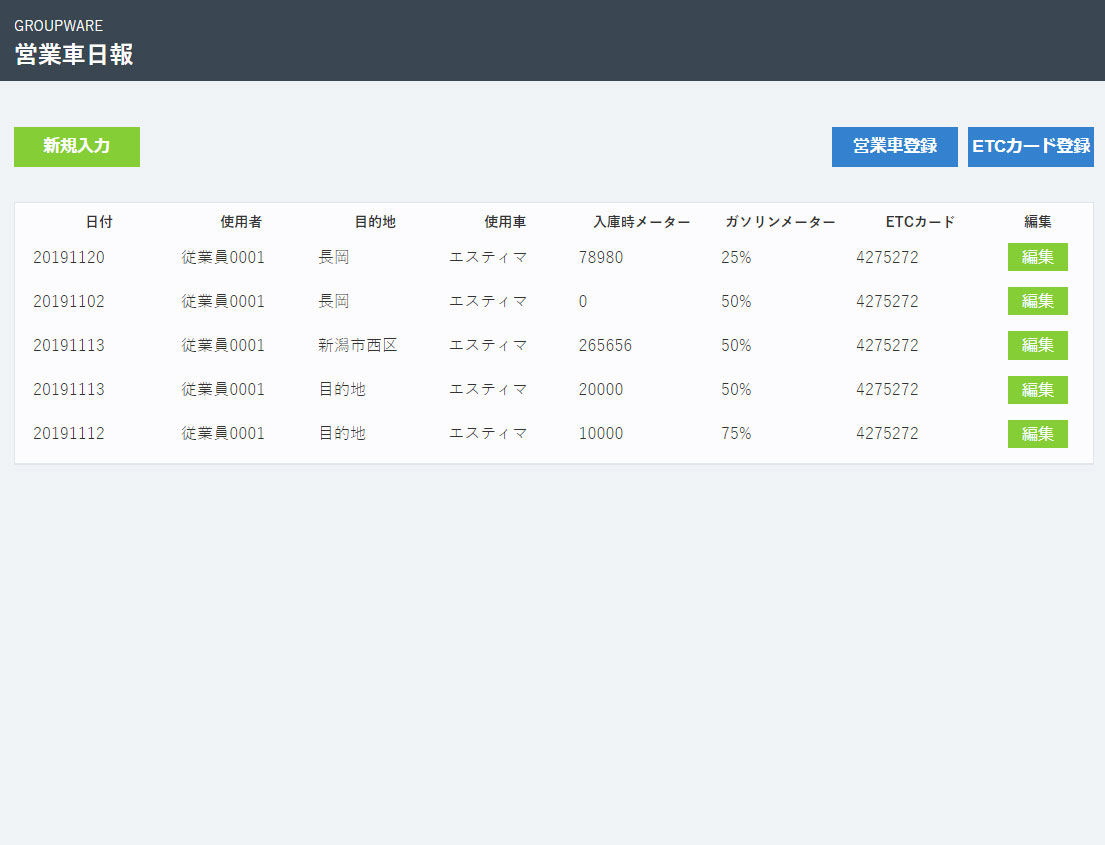Screen dimensions: 1105x845
Task: Click the ガソリンメーター column header
Action: [780, 222]
